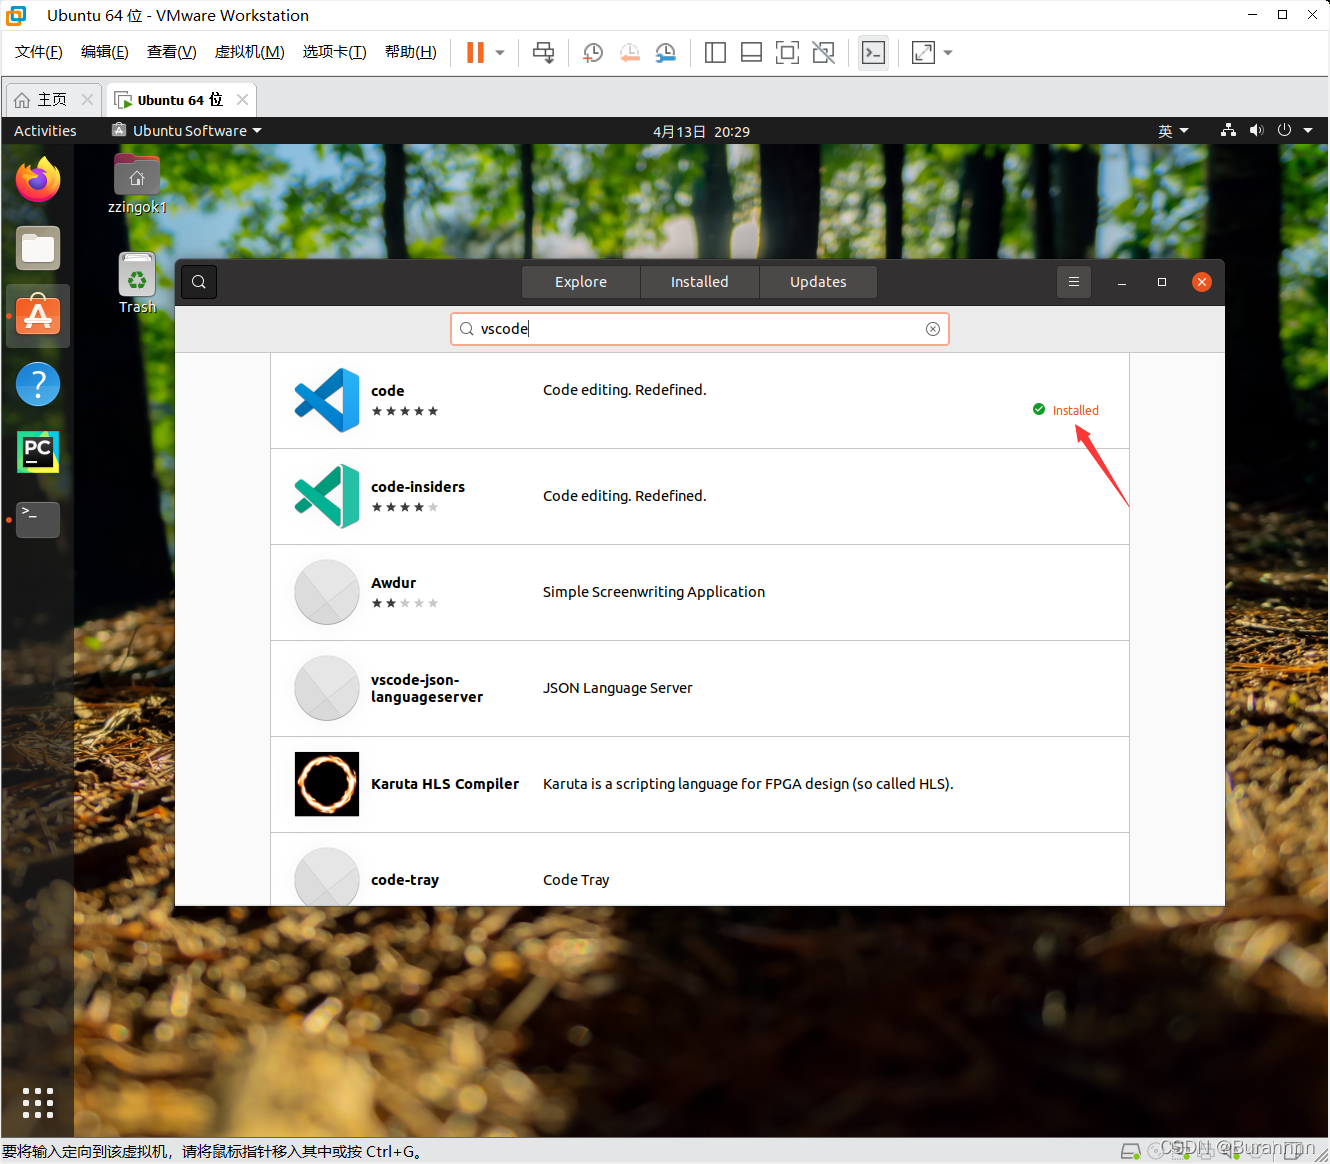Open Ubuntu Software from the dock
The image size is (1330, 1164).
[x=38, y=316]
